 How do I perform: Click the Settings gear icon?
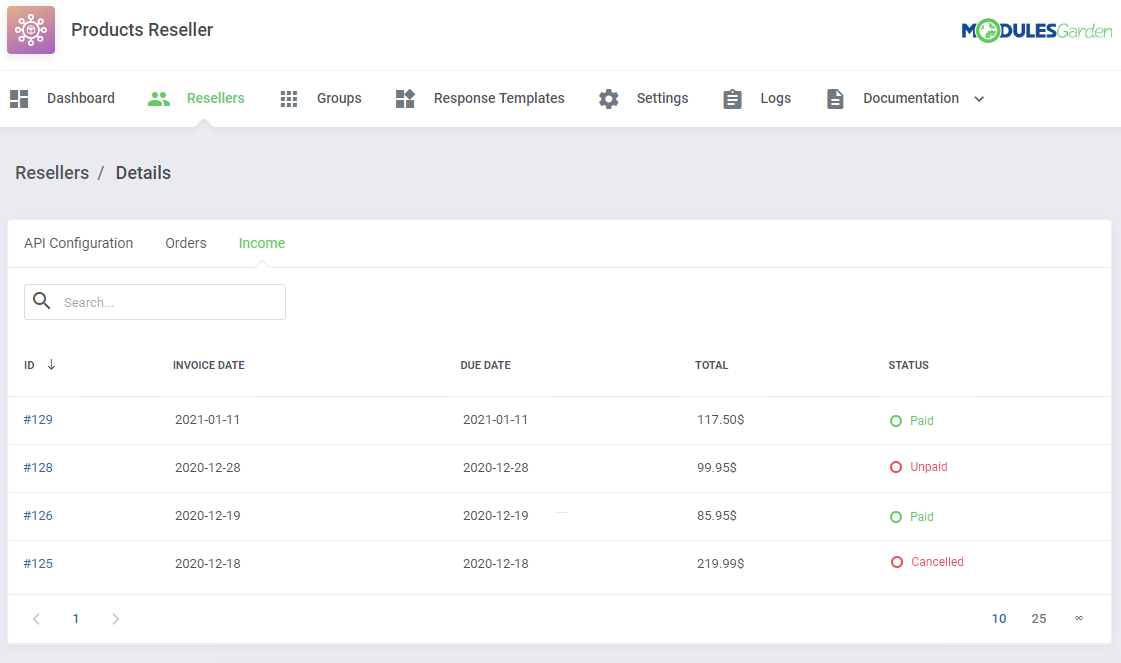[x=608, y=99]
